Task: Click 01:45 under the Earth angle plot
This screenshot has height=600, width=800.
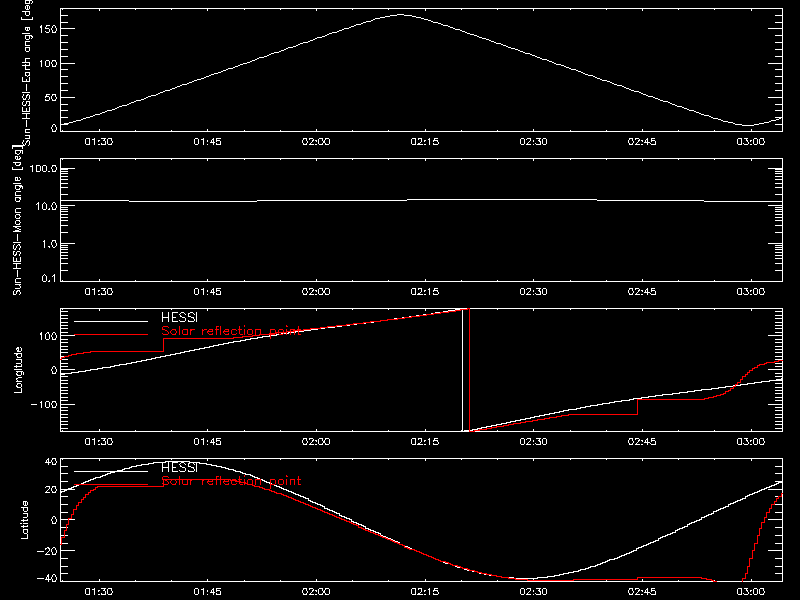Action: point(207,142)
